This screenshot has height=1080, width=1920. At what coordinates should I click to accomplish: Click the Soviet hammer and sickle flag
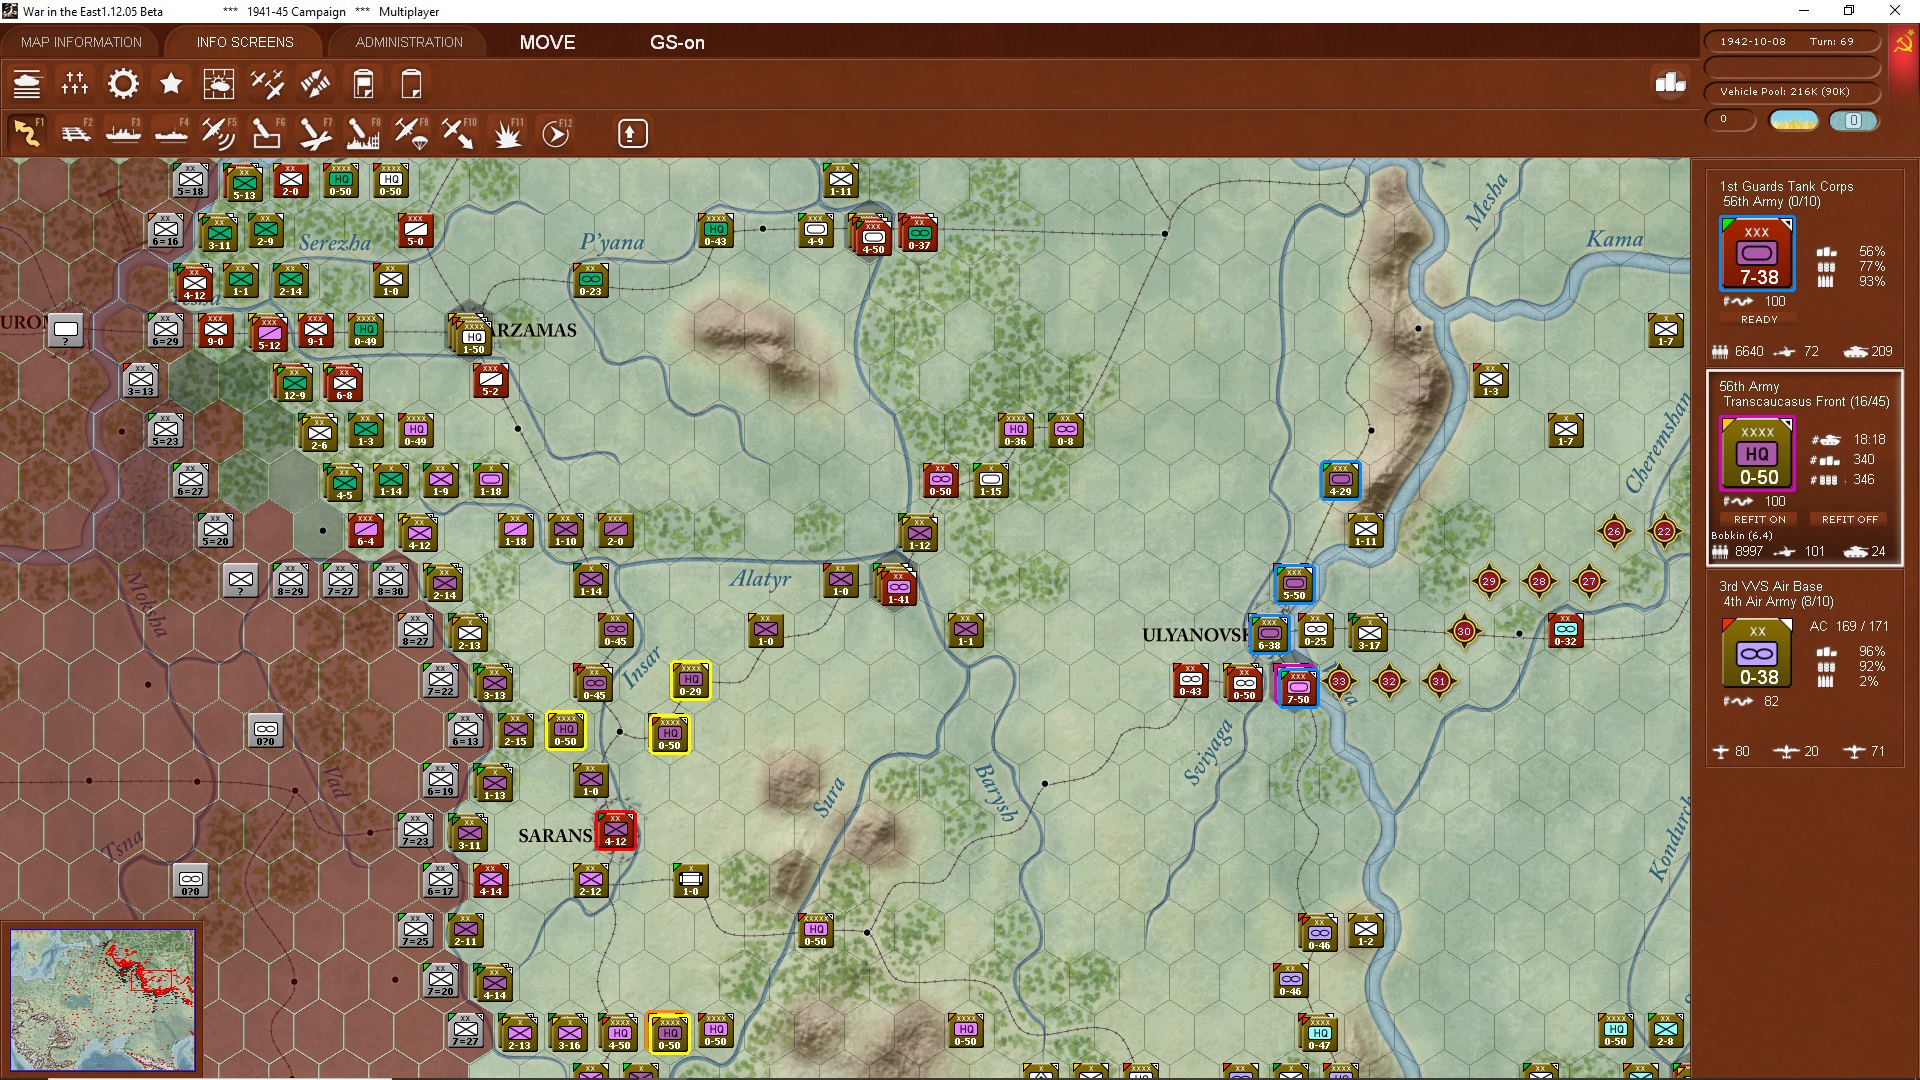pyautogui.click(x=1903, y=43)
